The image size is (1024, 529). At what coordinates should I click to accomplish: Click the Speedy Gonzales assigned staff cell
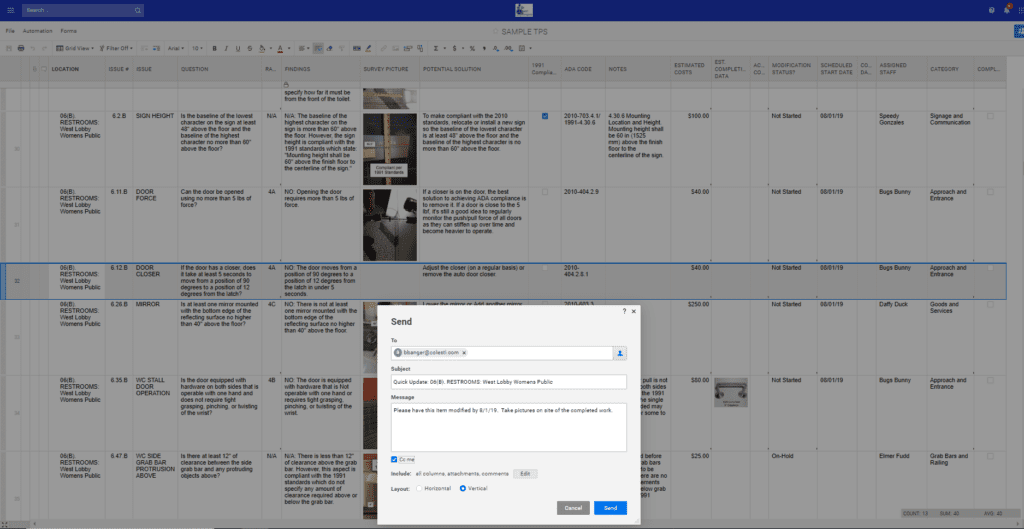pos(901,149)
